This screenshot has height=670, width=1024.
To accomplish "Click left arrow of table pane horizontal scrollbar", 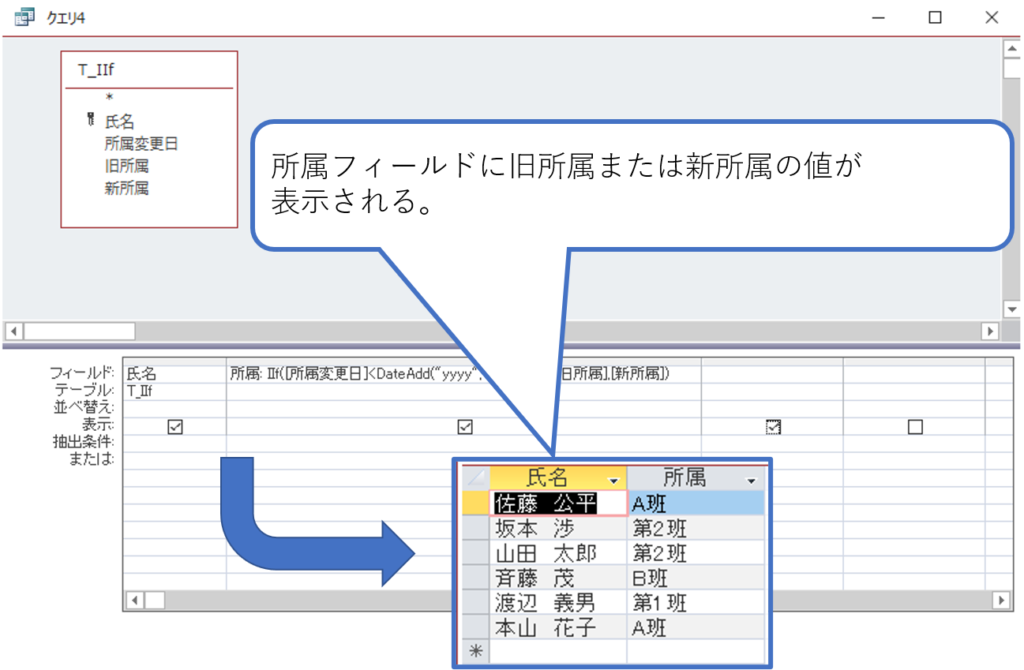I will [x=14, y=331].
